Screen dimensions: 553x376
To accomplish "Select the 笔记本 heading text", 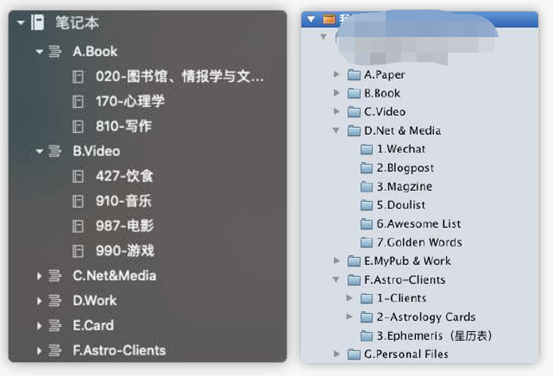I will 77,23.
